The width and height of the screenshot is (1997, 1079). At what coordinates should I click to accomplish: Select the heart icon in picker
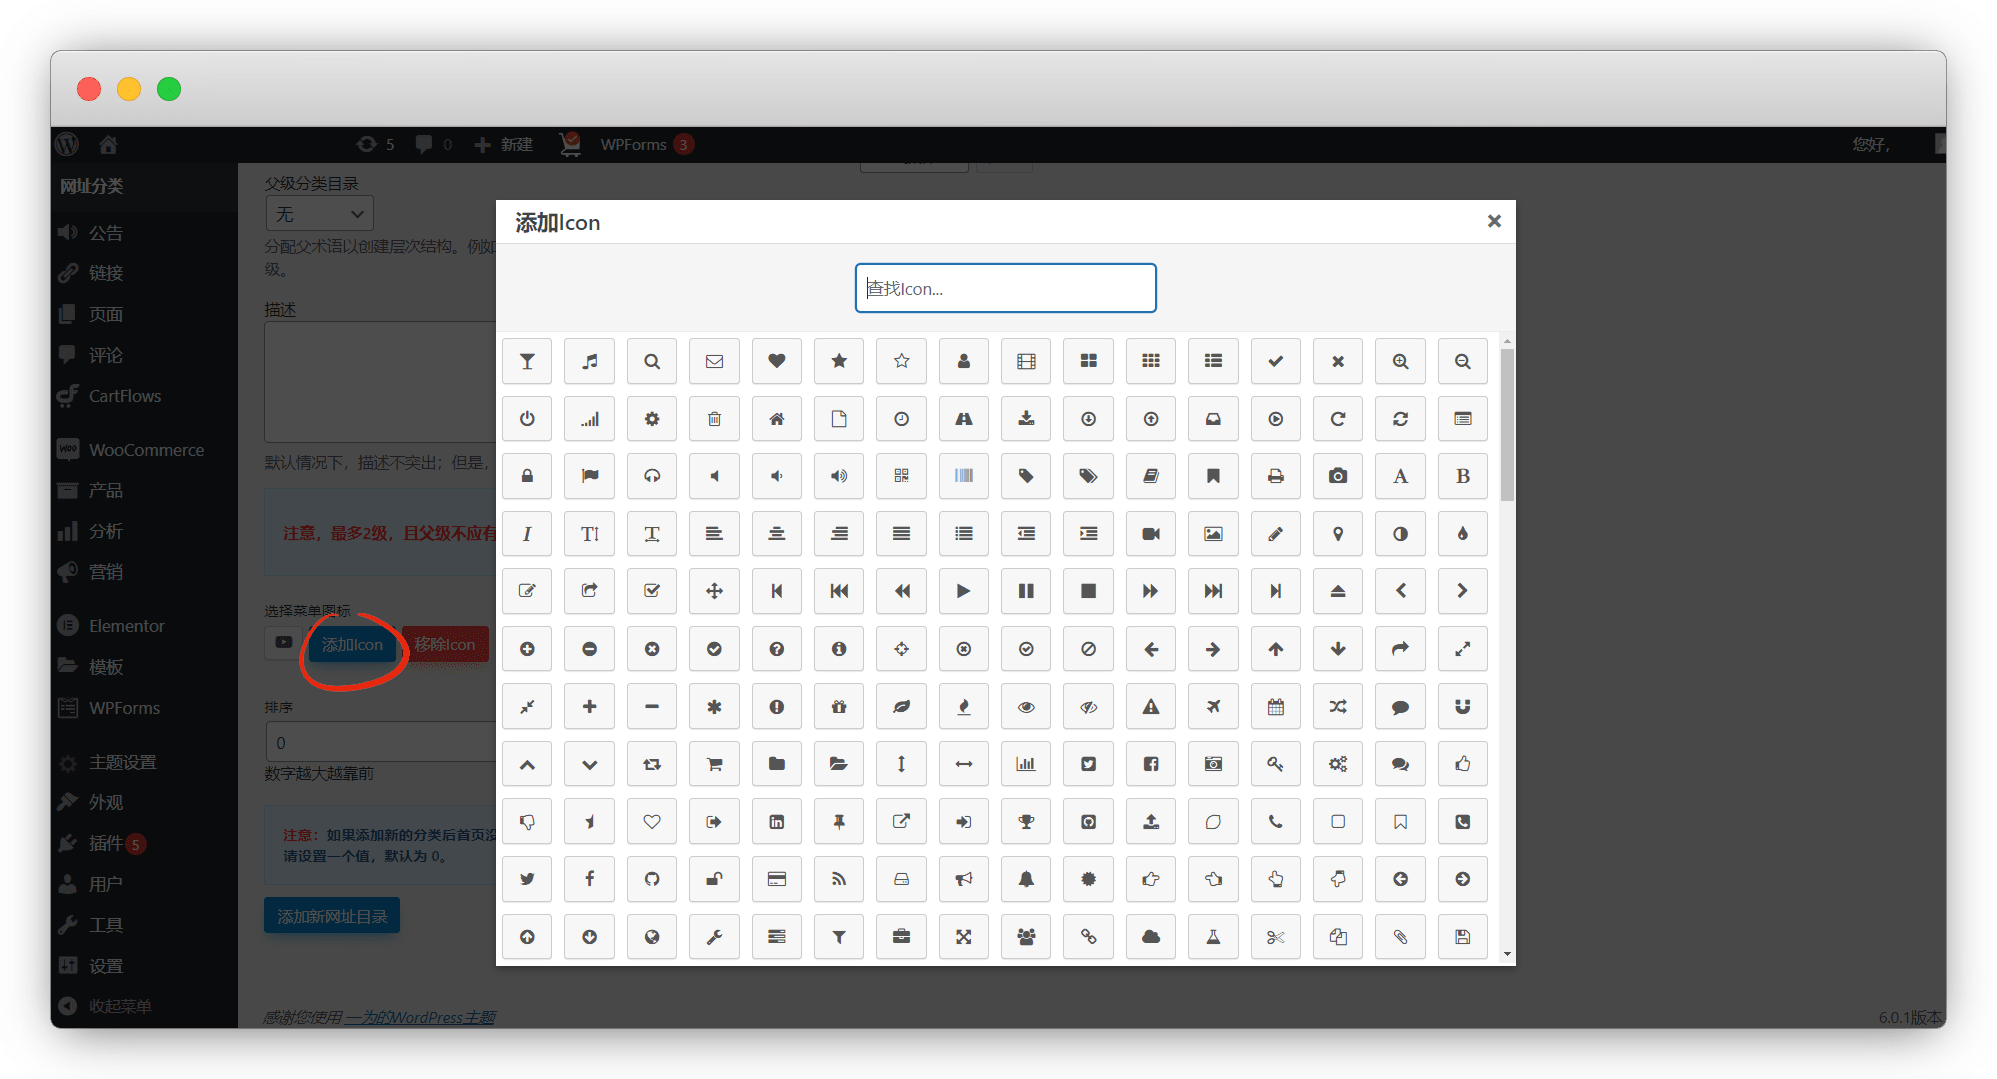point(776,361)
